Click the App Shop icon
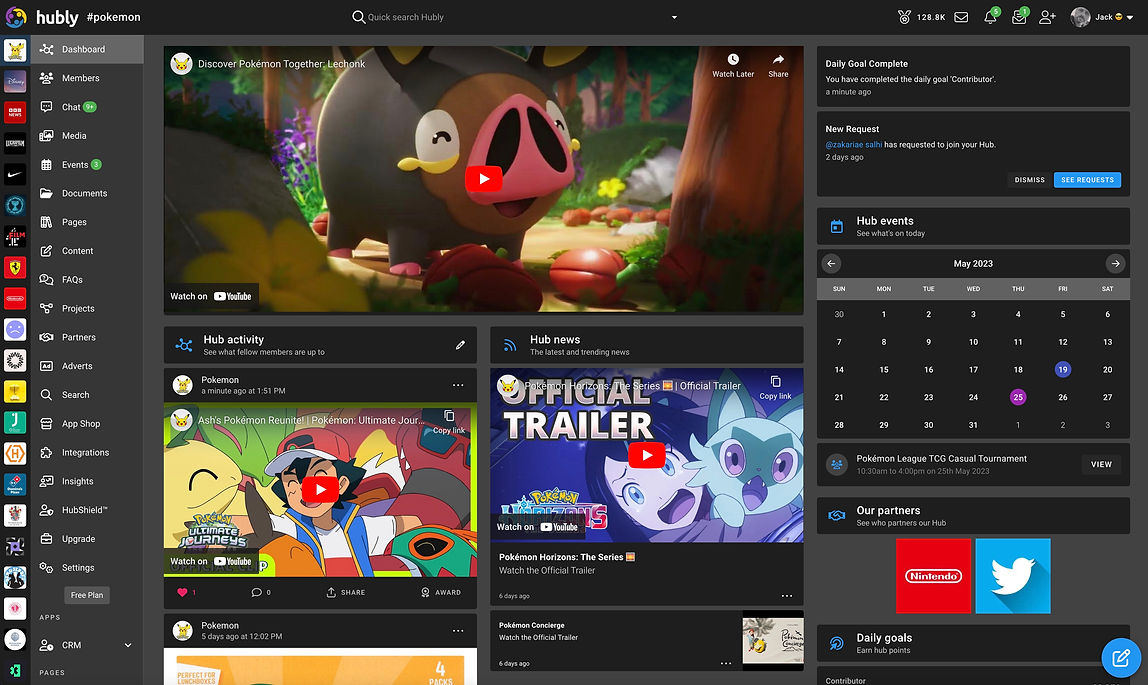Screen dimensions: 1148x685 click(46, 424)
